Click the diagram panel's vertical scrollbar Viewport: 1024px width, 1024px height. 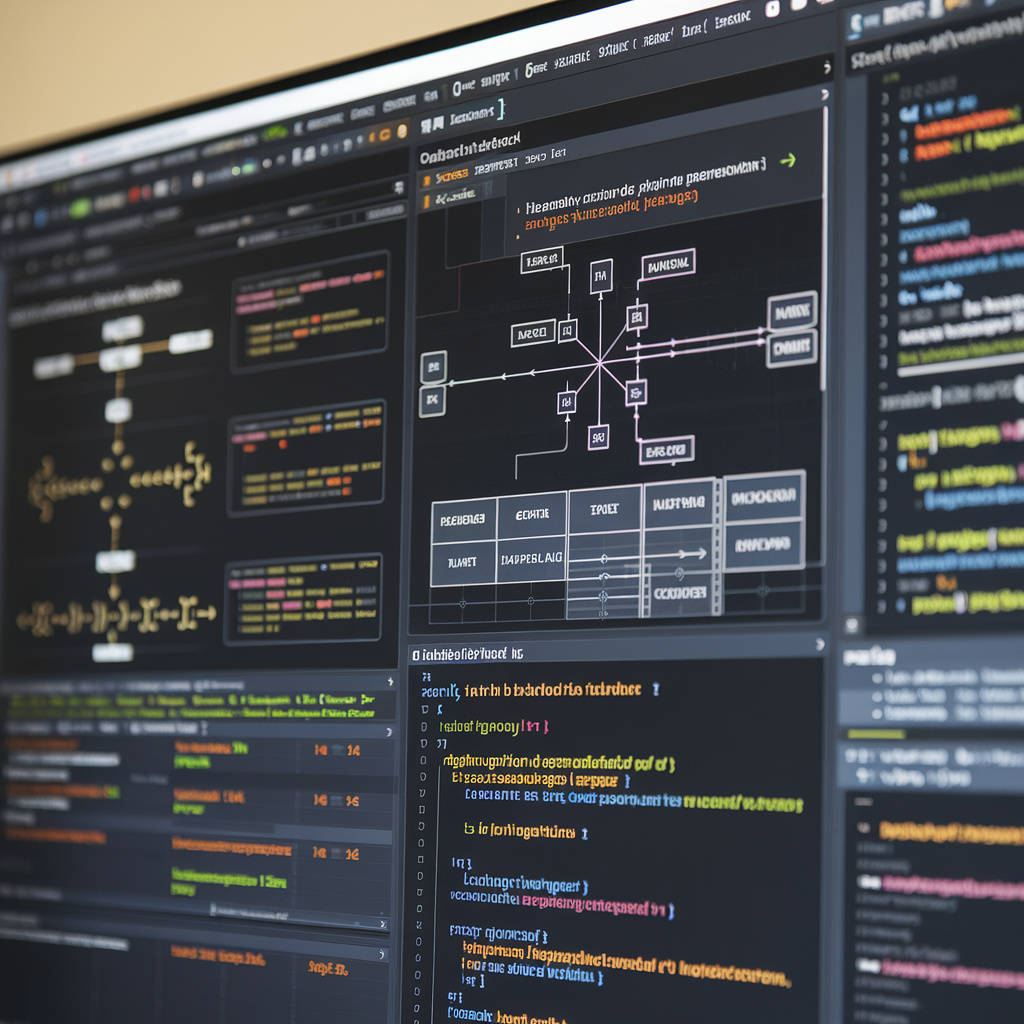825,248
